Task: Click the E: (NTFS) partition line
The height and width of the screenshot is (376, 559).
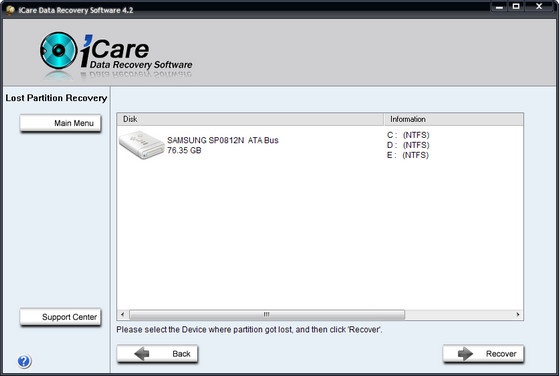Action: click(408, 155)
